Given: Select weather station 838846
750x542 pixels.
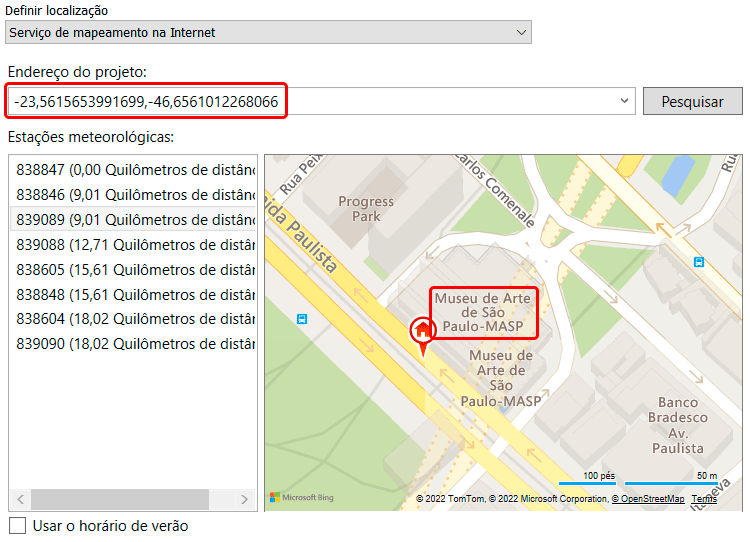Looking at the screenshot, I should pyautogui.click(x=134, y=195).
